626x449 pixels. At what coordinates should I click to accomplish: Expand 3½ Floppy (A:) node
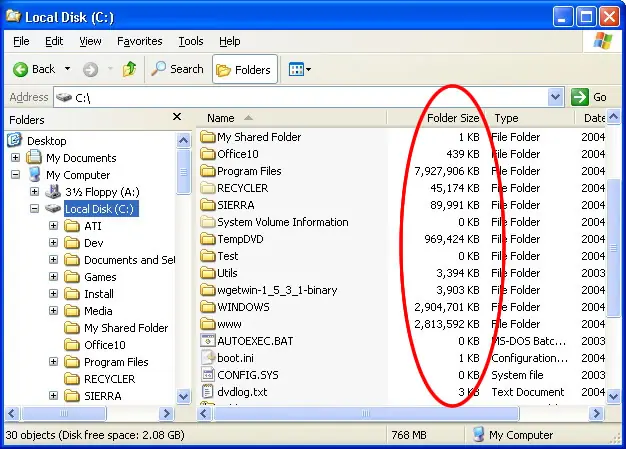[x=35, y=192]
